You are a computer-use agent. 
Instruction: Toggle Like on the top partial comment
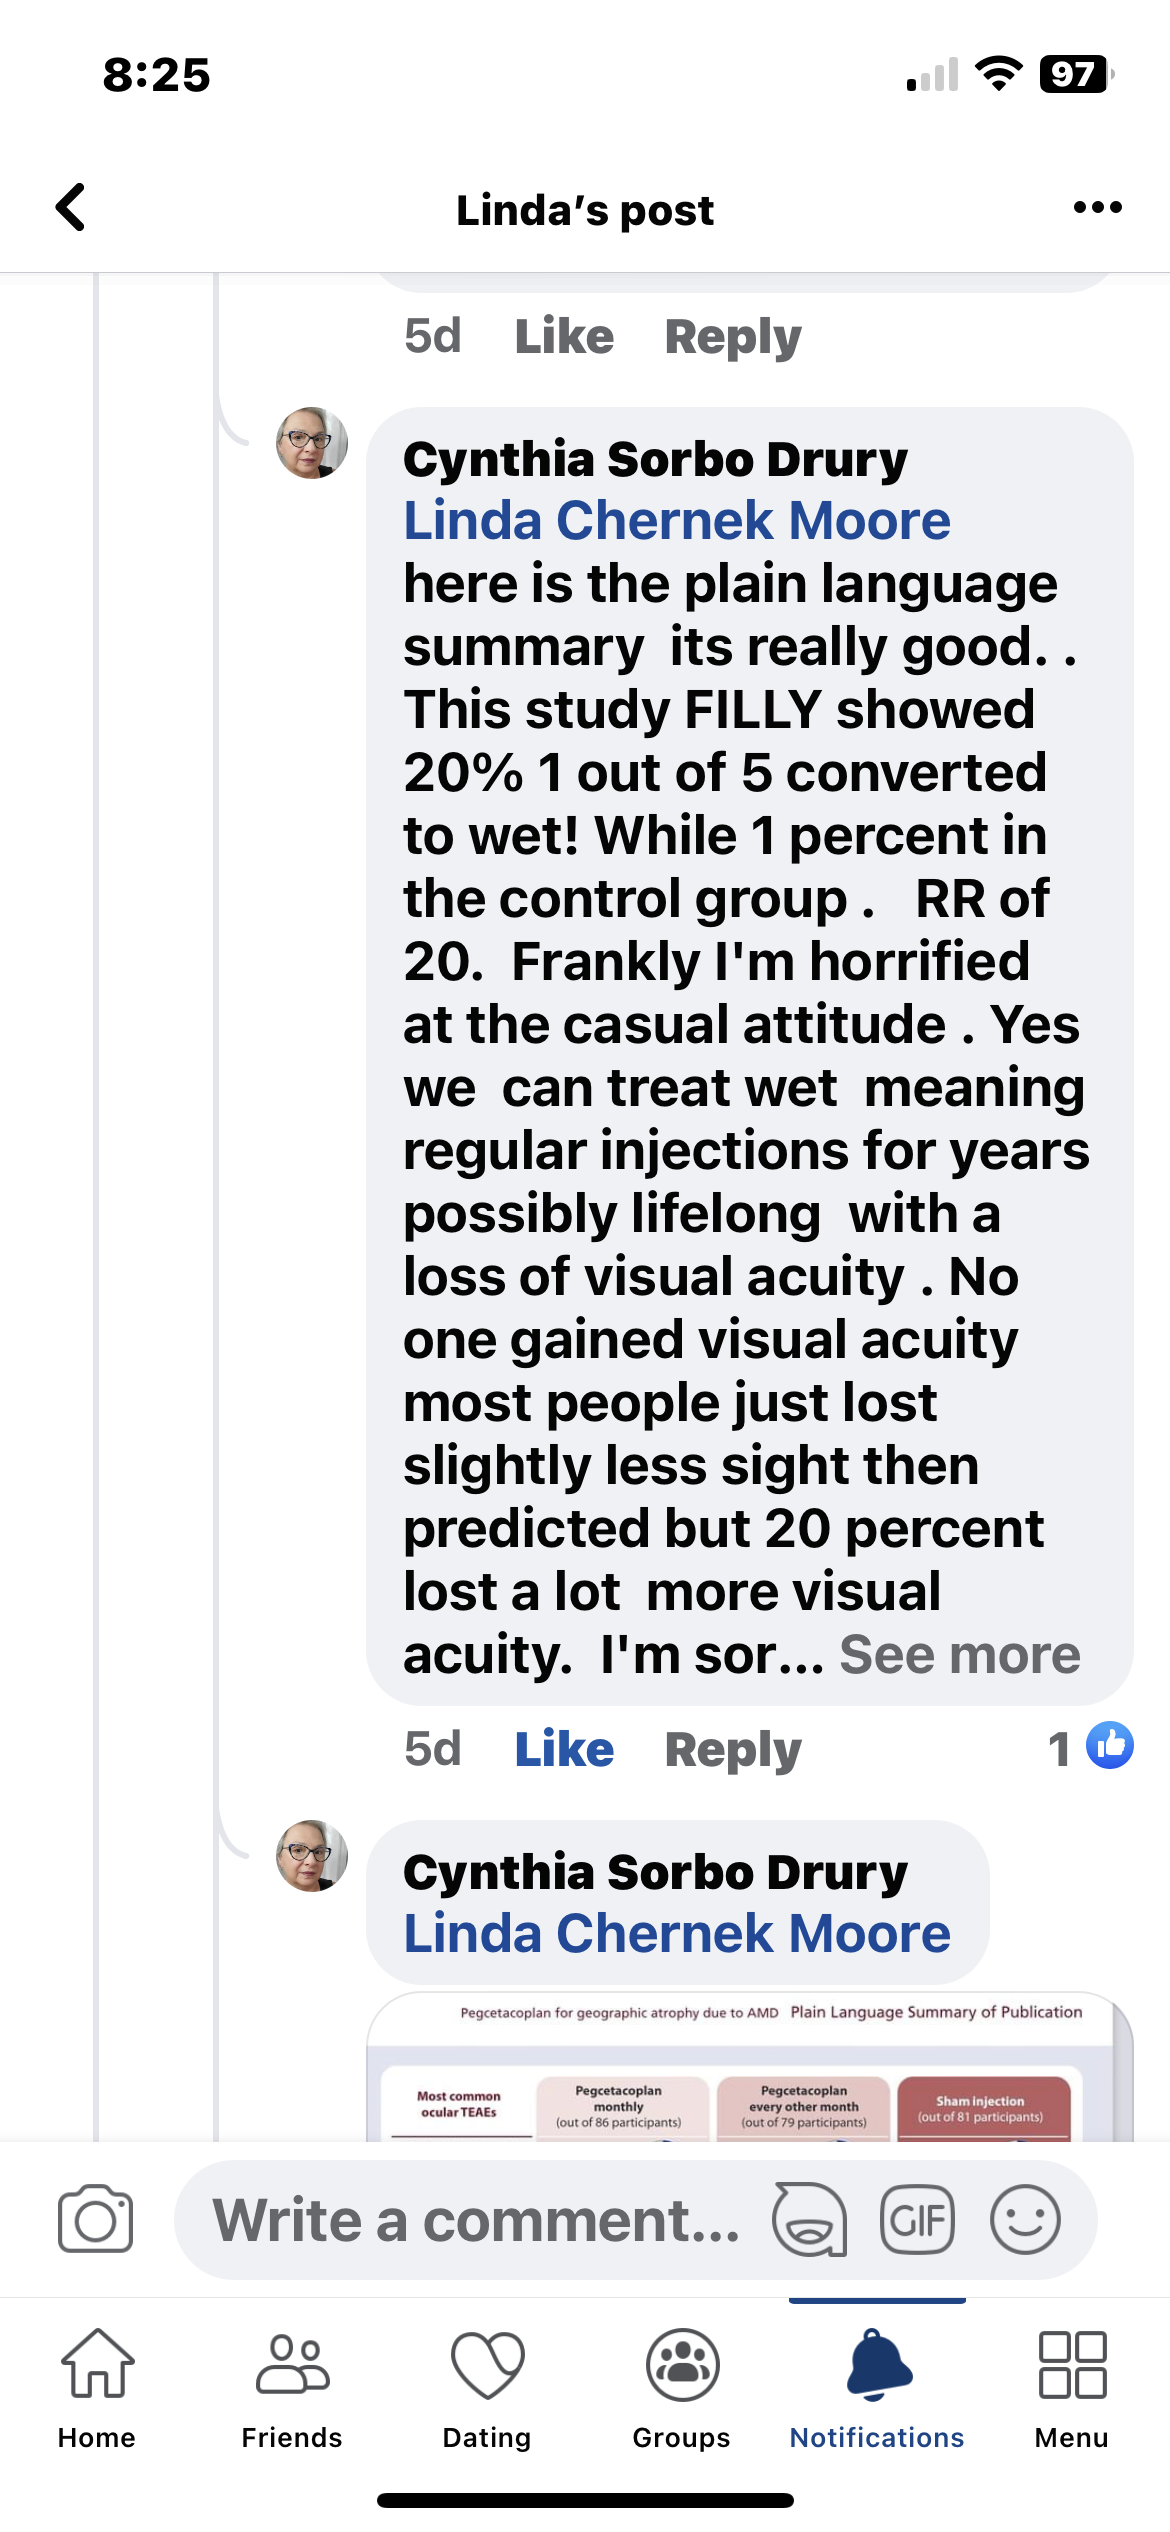pos(564,337)
